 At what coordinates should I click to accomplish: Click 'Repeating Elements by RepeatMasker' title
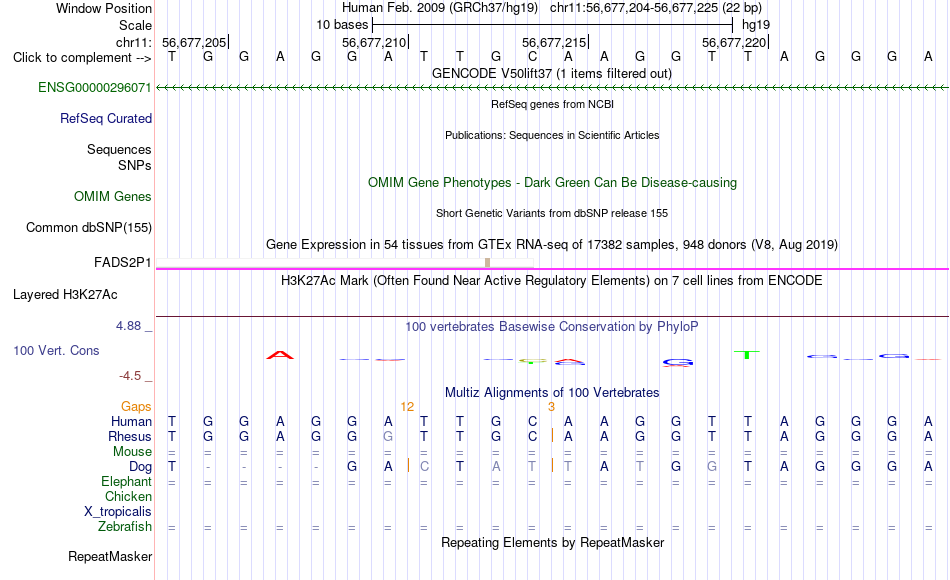click(x=552, y=542)
